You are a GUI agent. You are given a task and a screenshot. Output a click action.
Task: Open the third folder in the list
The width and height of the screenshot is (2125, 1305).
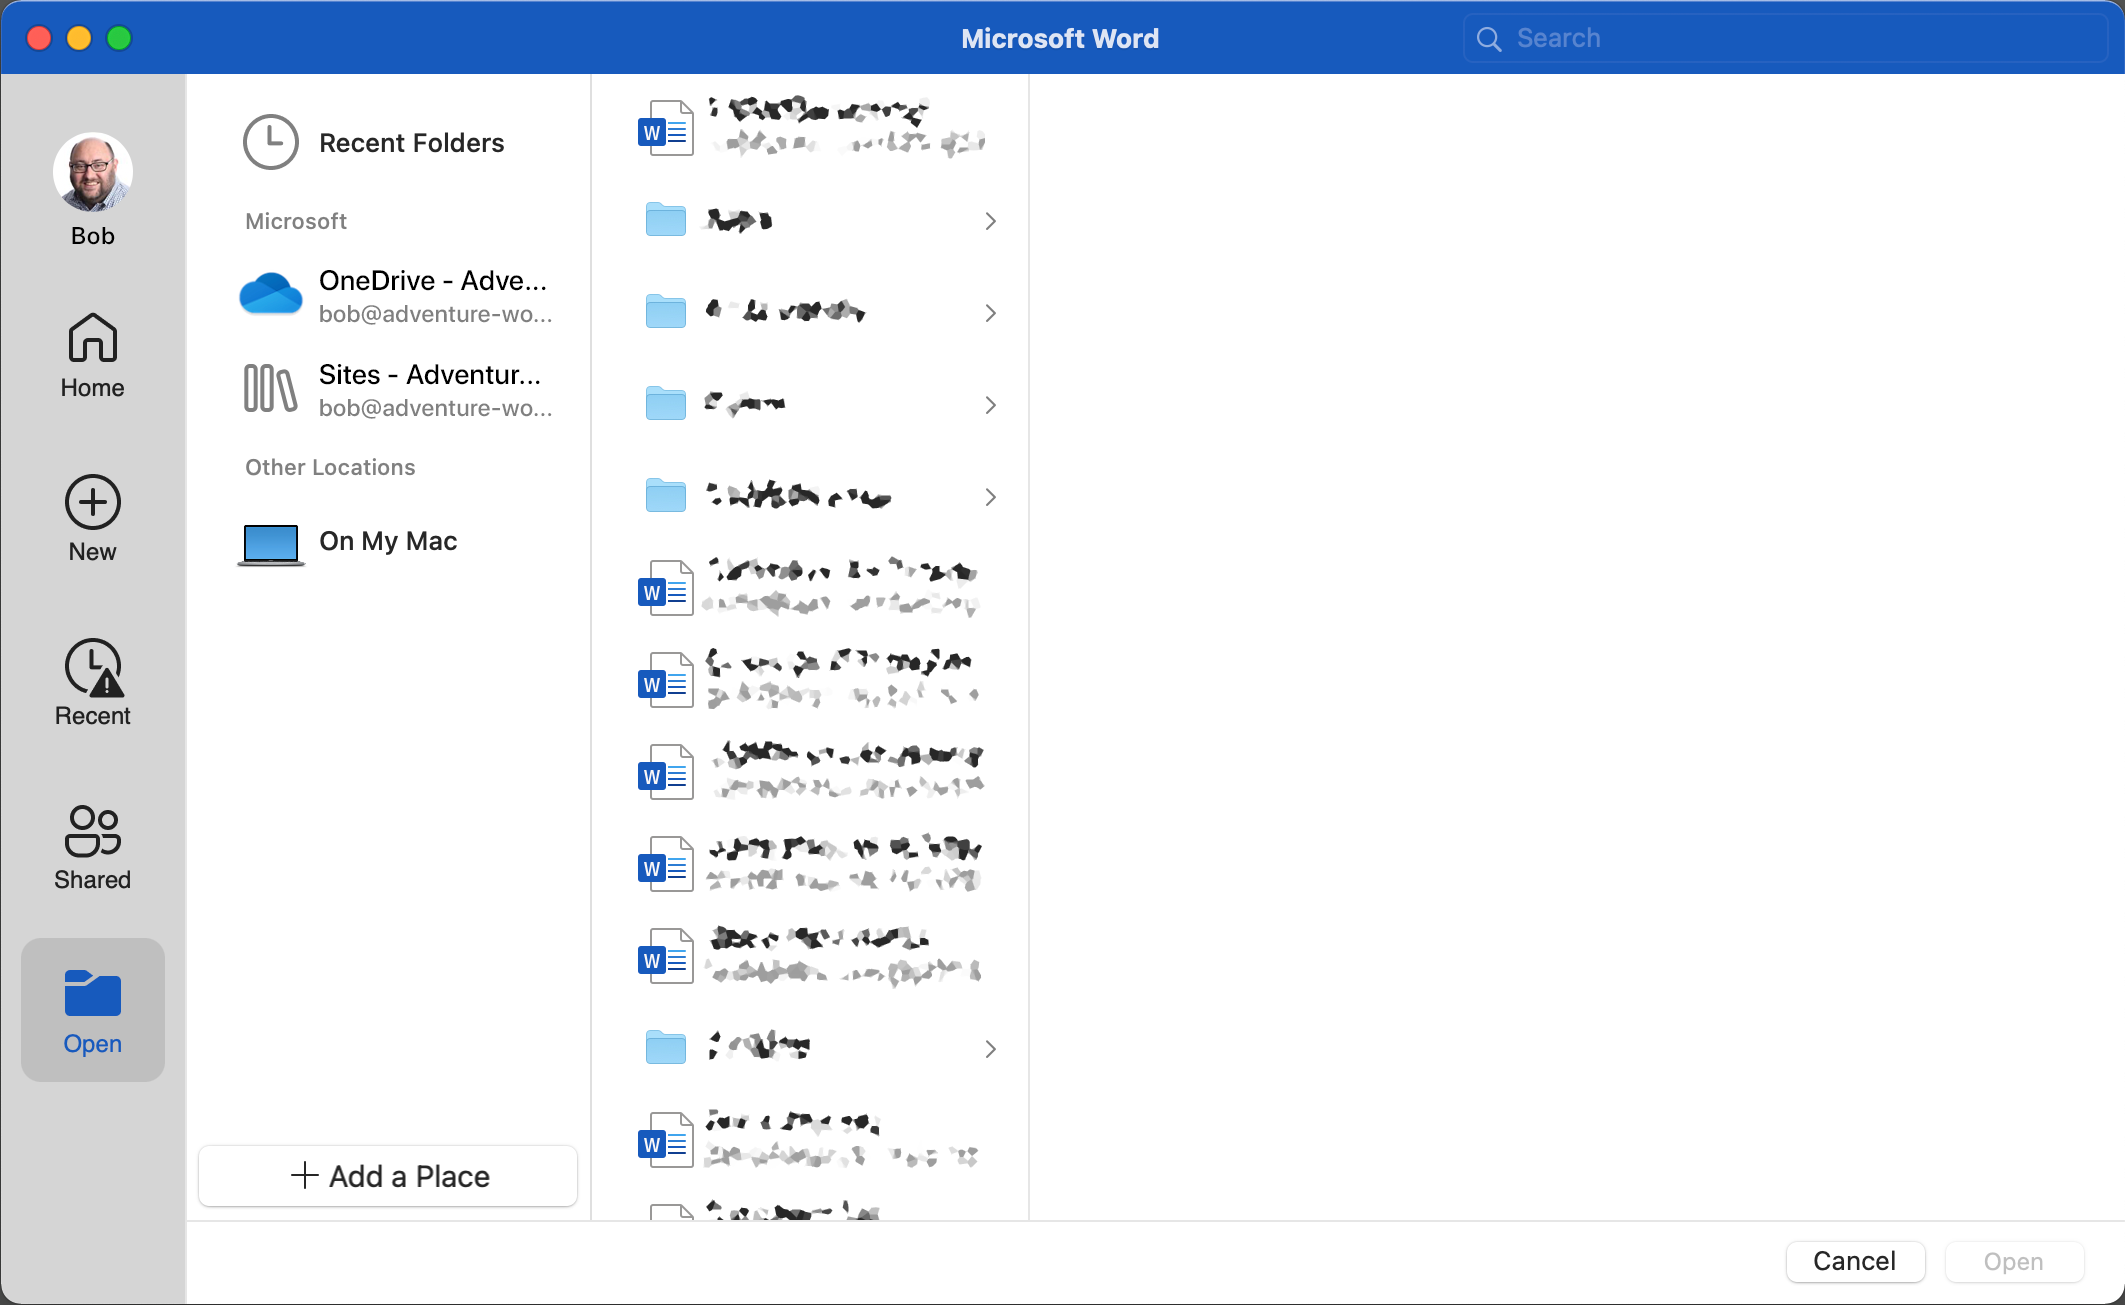click(745, 405)
